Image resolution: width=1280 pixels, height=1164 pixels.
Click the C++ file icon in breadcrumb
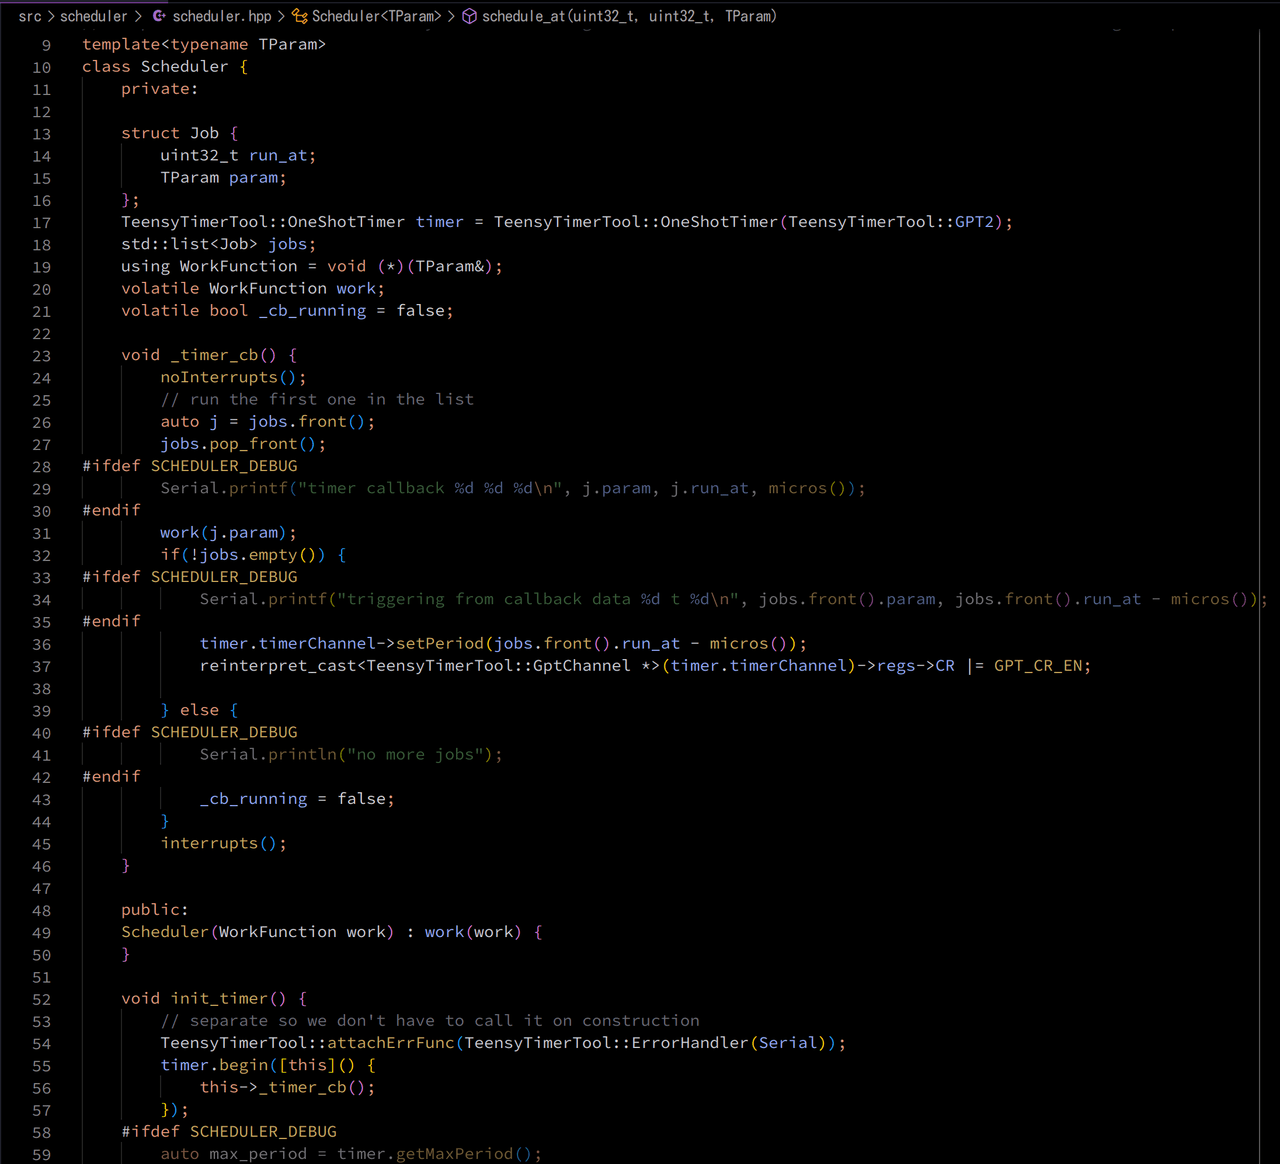click(159, 16)
